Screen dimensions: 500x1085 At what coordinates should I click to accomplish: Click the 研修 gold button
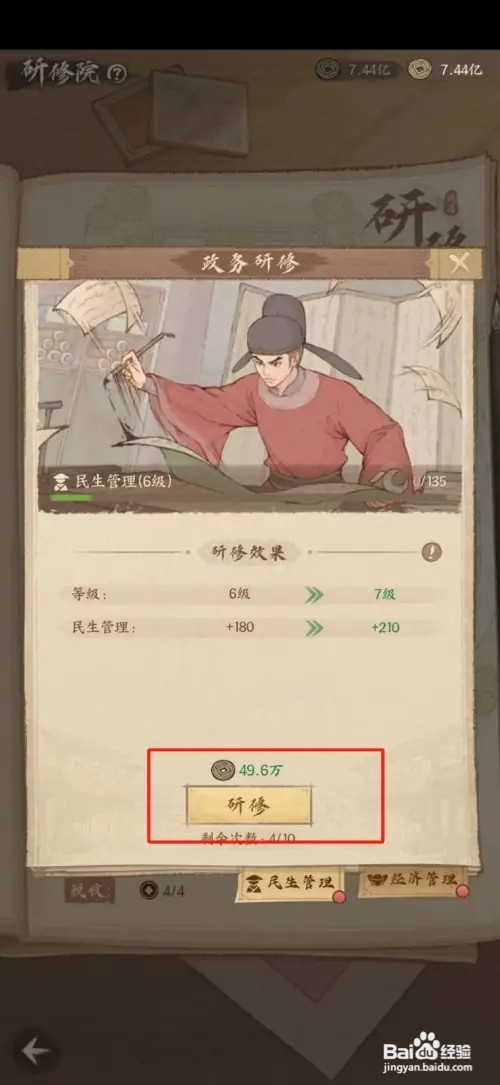pos(248,805)
